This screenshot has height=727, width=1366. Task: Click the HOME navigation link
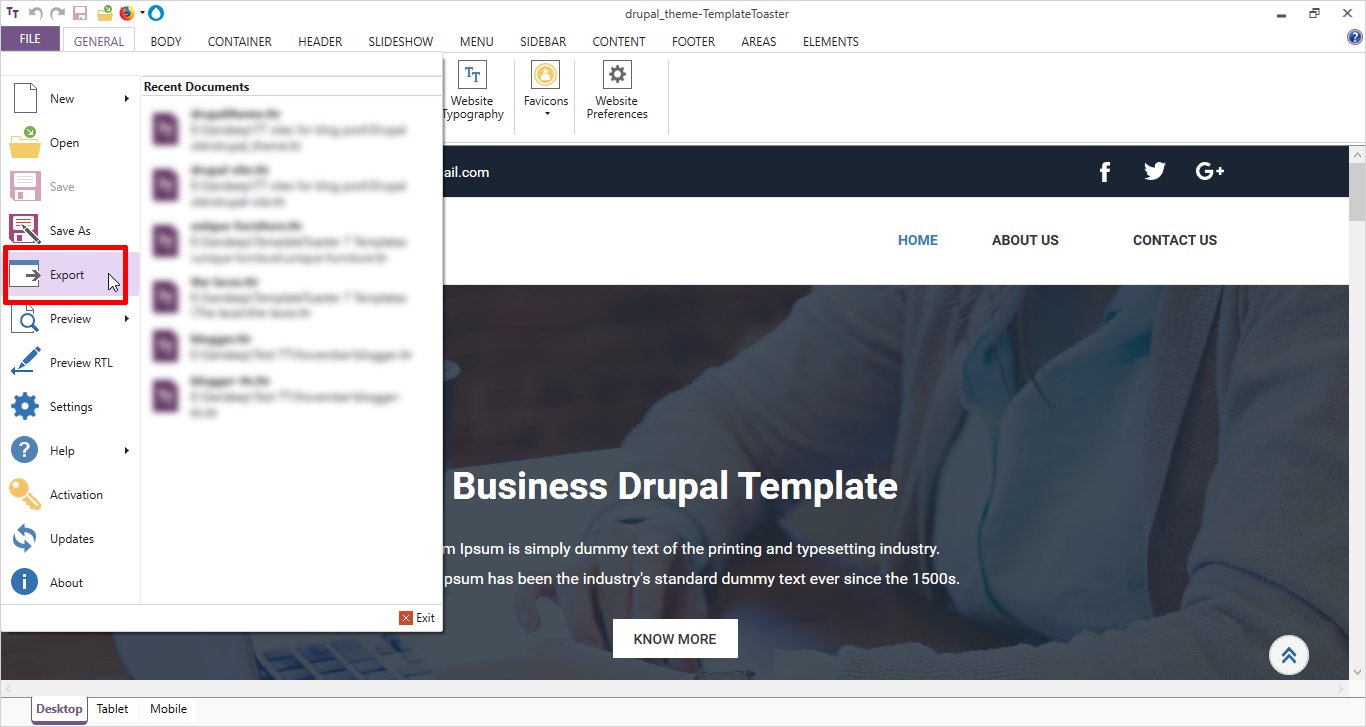[x=918, y=240]
